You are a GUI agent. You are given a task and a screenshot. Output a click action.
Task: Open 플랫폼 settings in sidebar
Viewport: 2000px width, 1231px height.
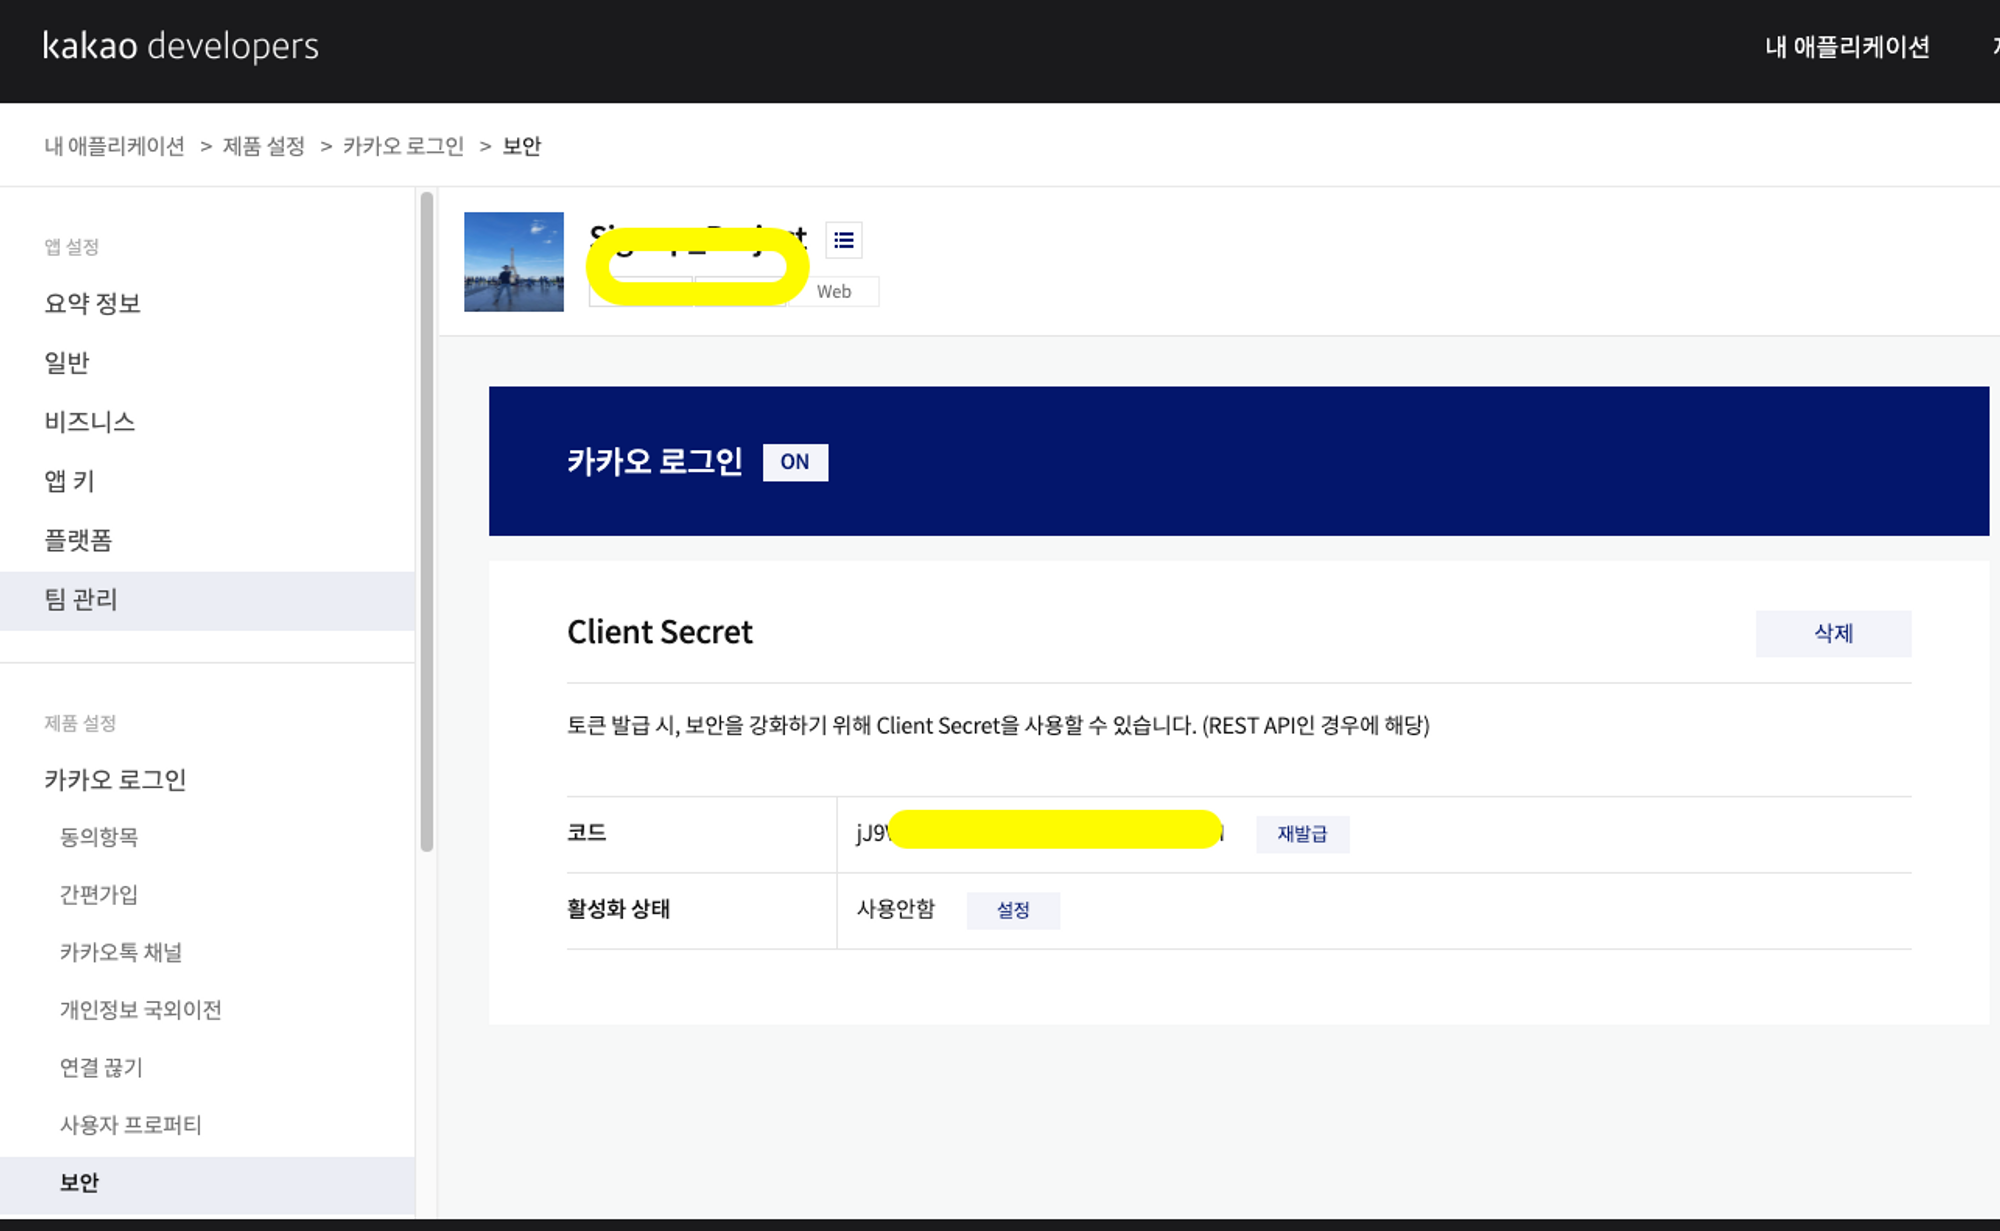(78, 540)
